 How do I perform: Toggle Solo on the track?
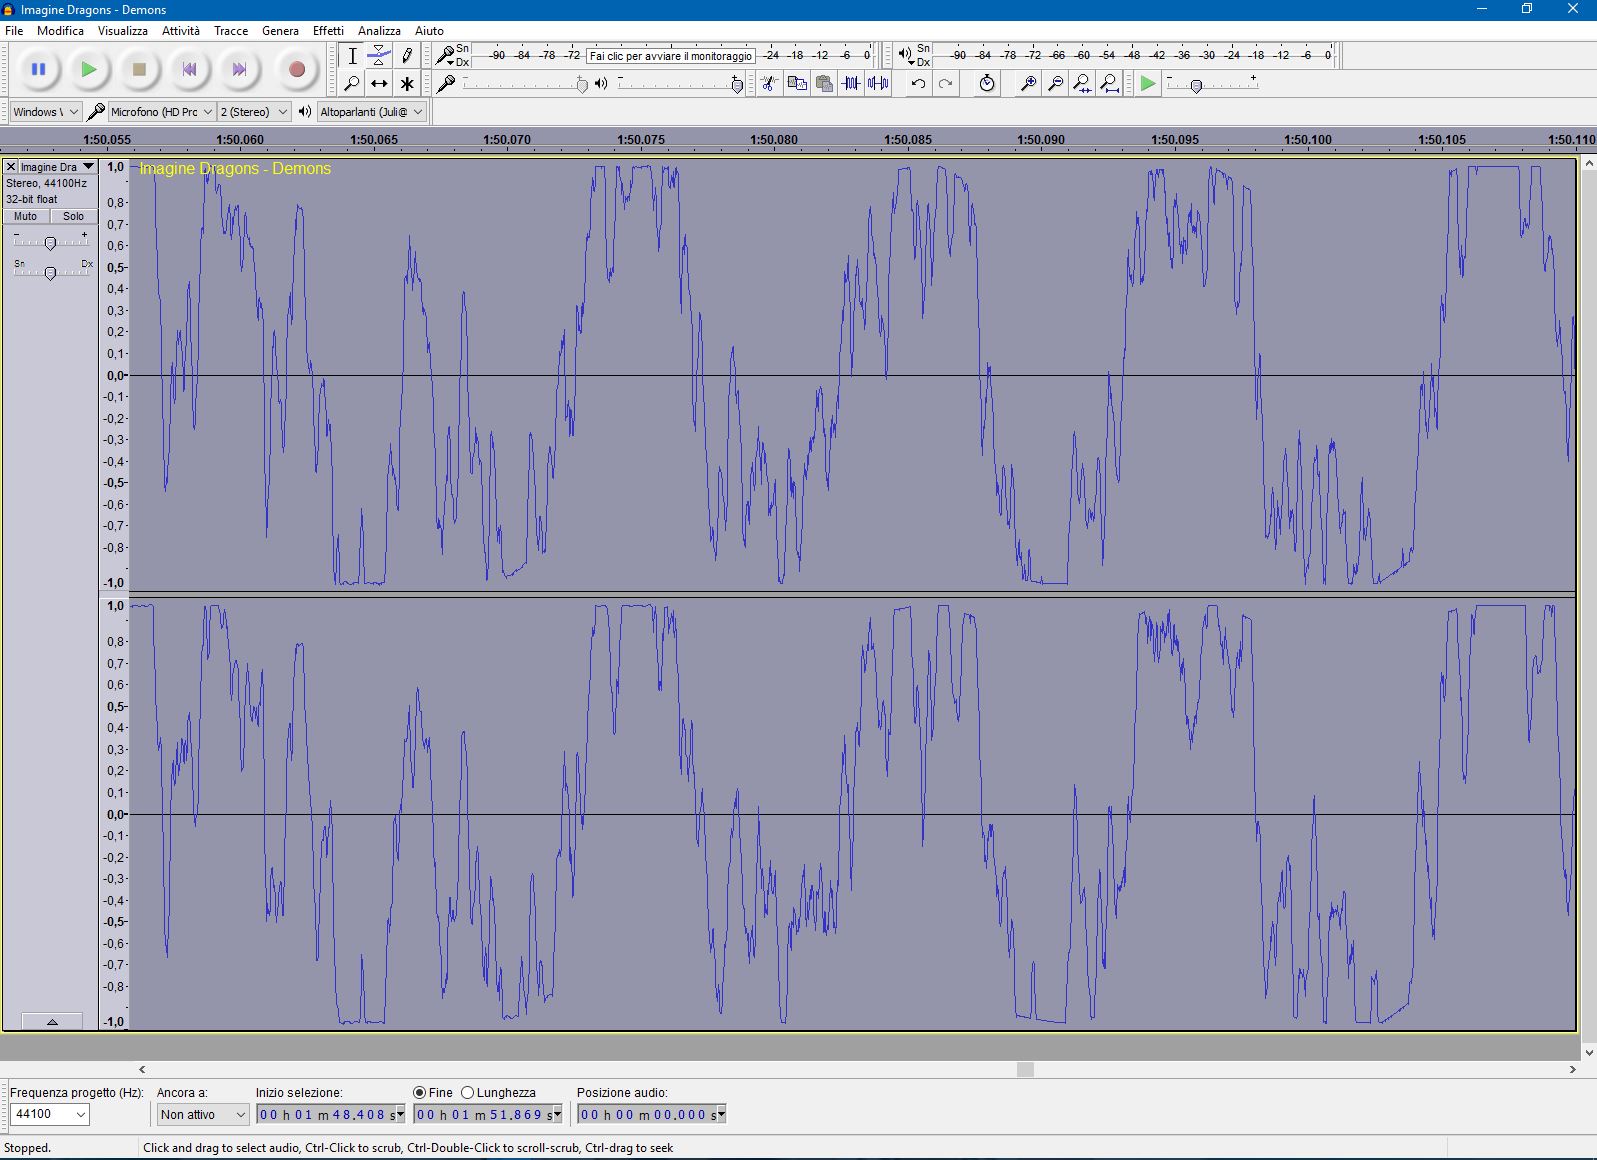(x=74, y=216)
